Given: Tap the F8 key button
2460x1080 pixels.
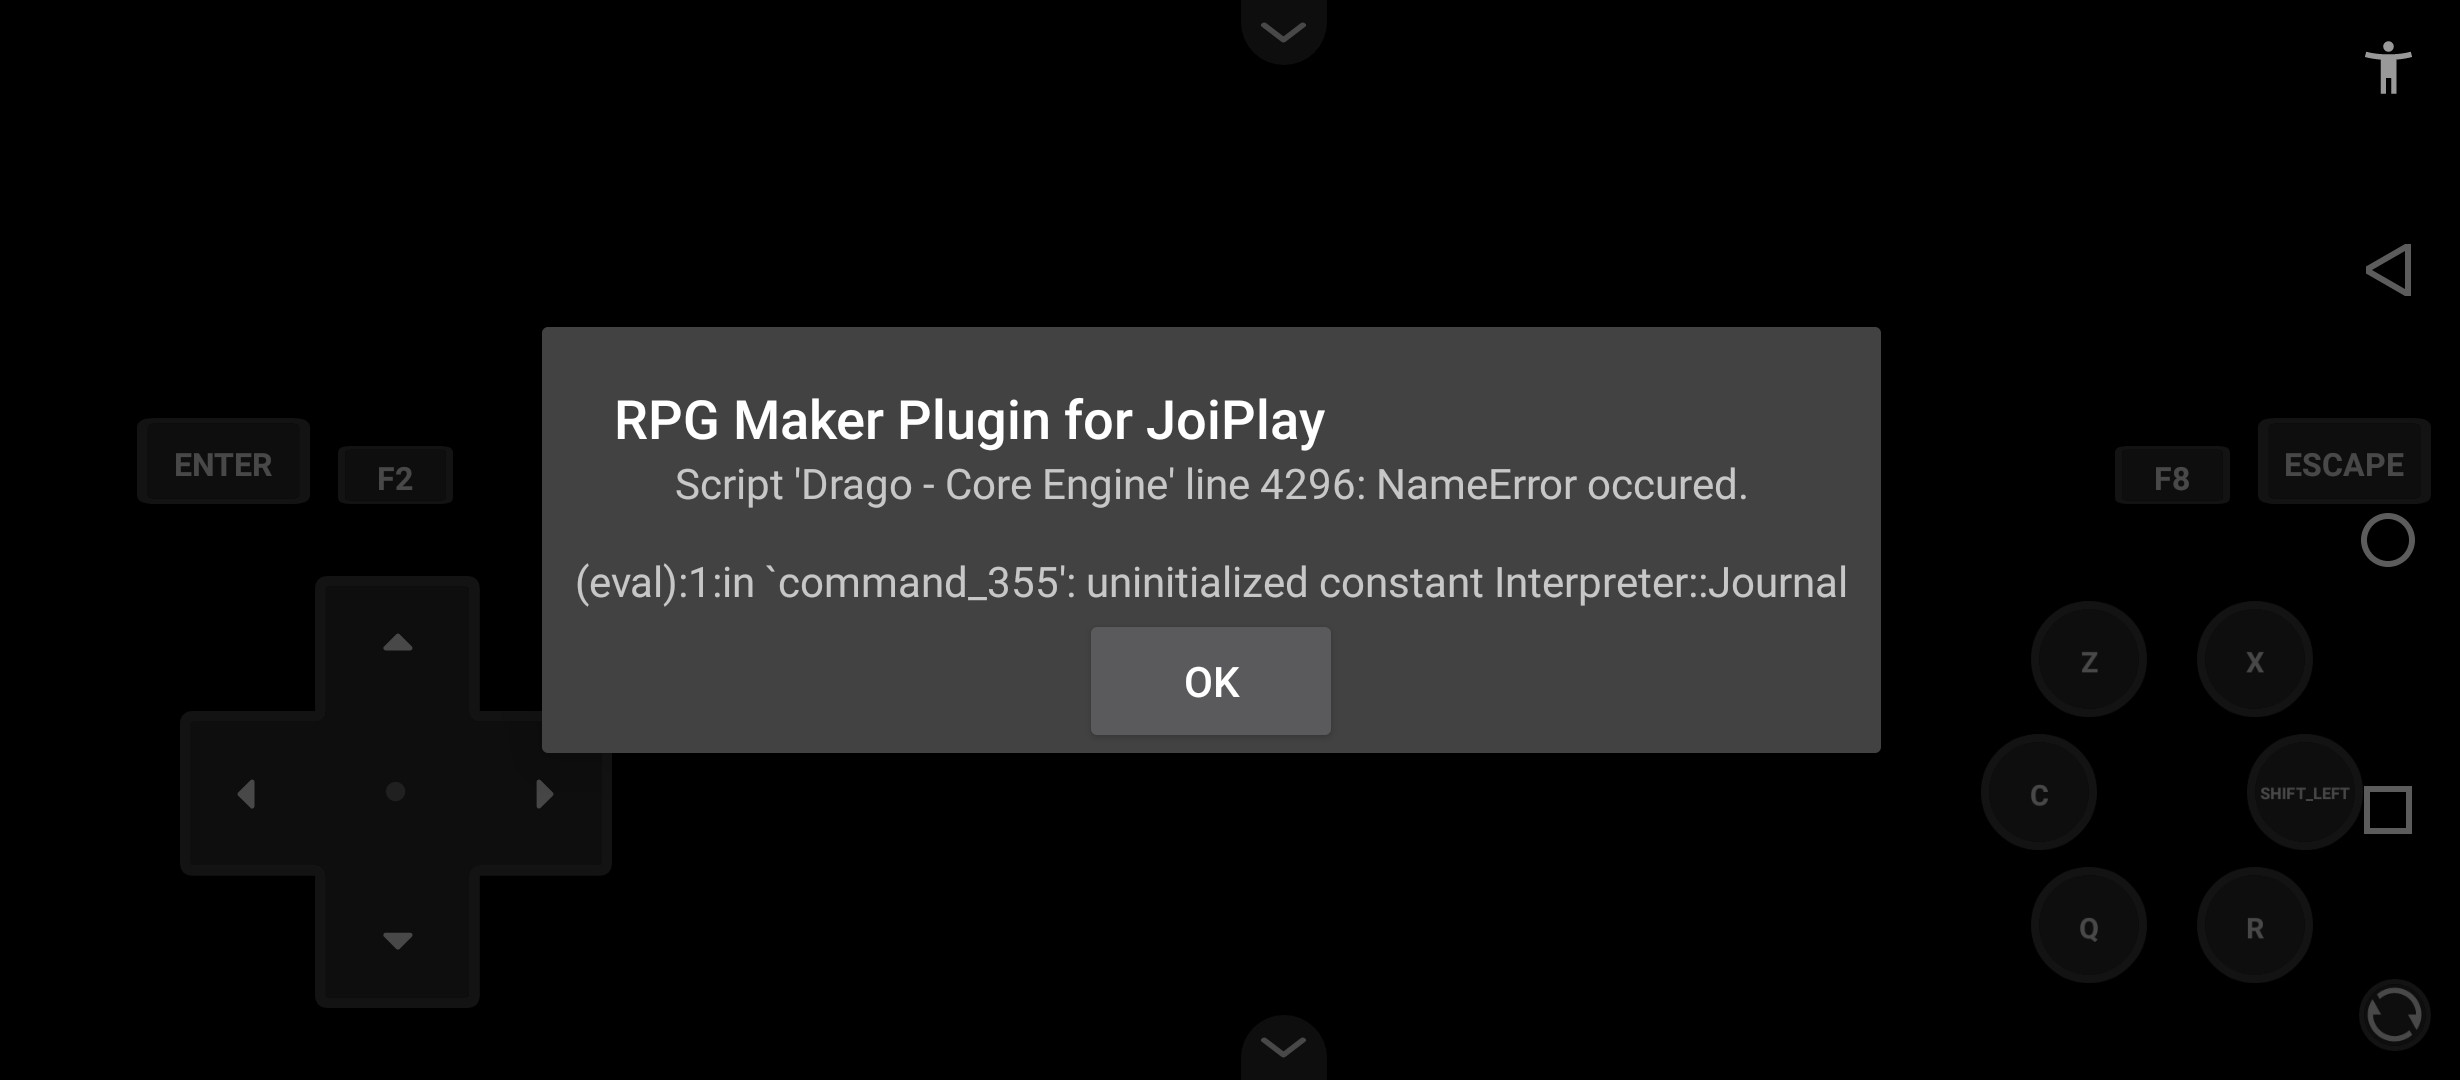Looking at the screenshot, I should (x=2171, y=477).
